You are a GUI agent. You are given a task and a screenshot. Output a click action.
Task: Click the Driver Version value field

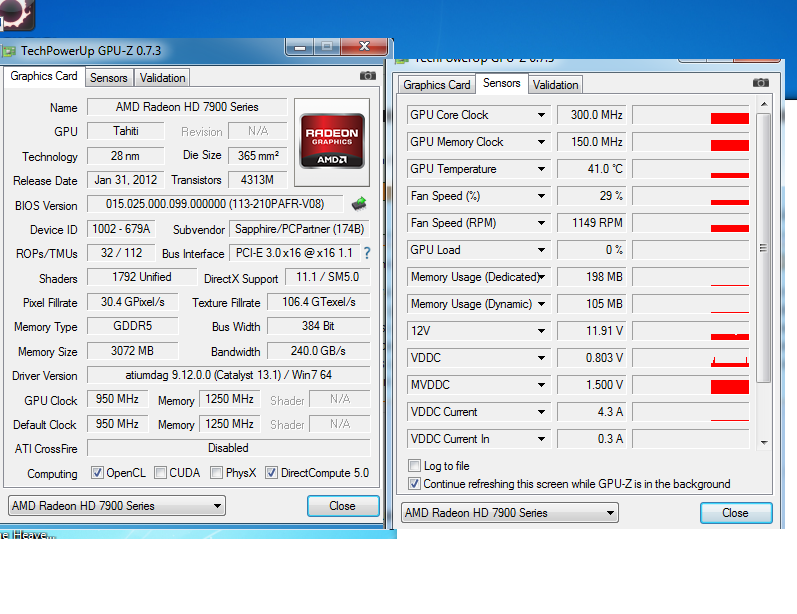(x=229, y=375)
